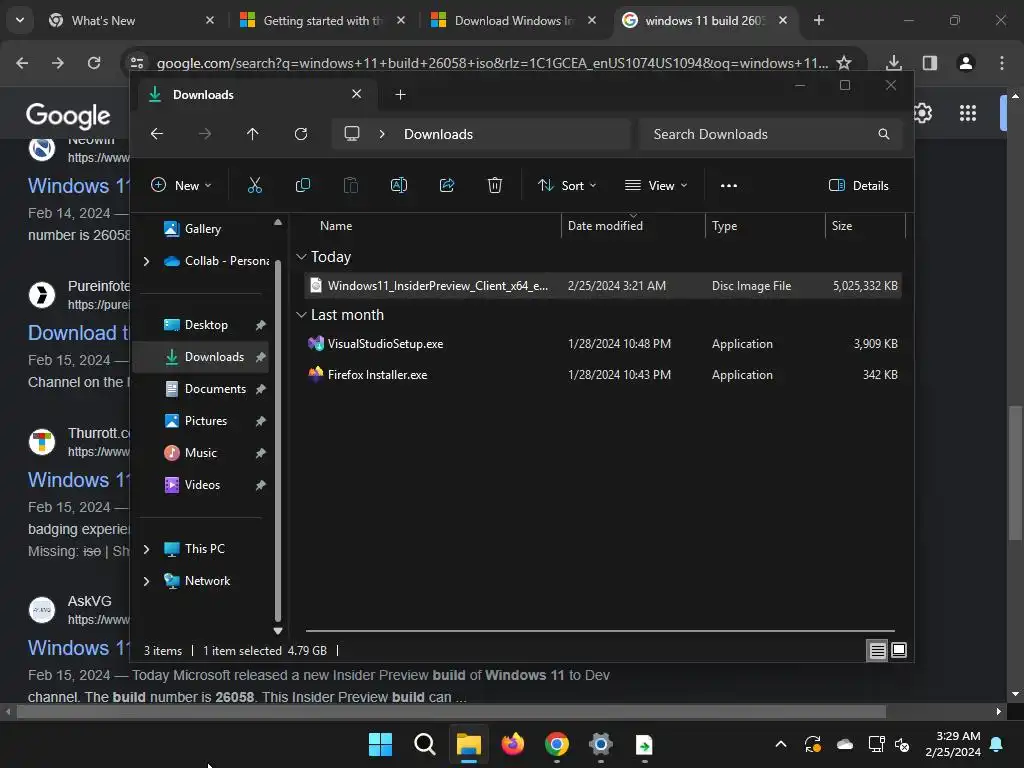1024x768 pixels.
Task: Switch to large thumbnails view in status bar
Action: point(899,650)
